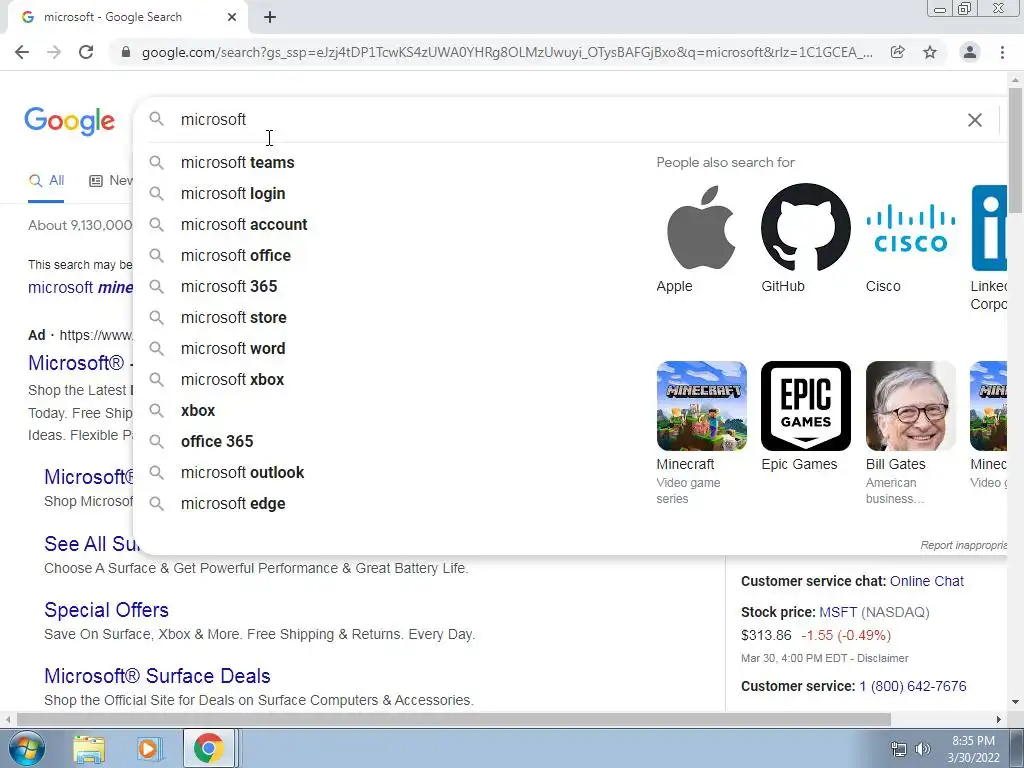
Task: Select suggestion microsoft 365
Action: click(x=229, y=287)
